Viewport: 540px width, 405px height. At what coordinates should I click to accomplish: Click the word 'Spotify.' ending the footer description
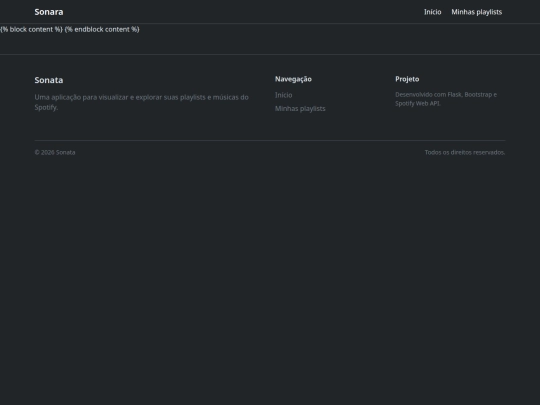(x=46, y=107)
